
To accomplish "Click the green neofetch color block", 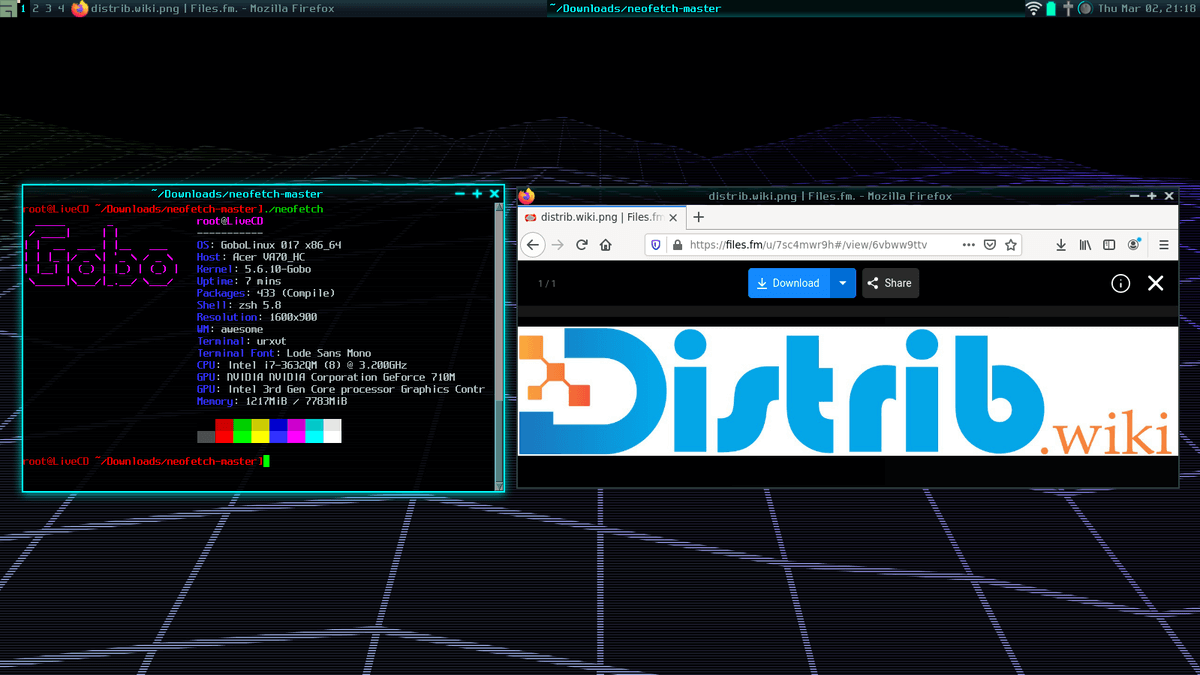I will point(242,431).
